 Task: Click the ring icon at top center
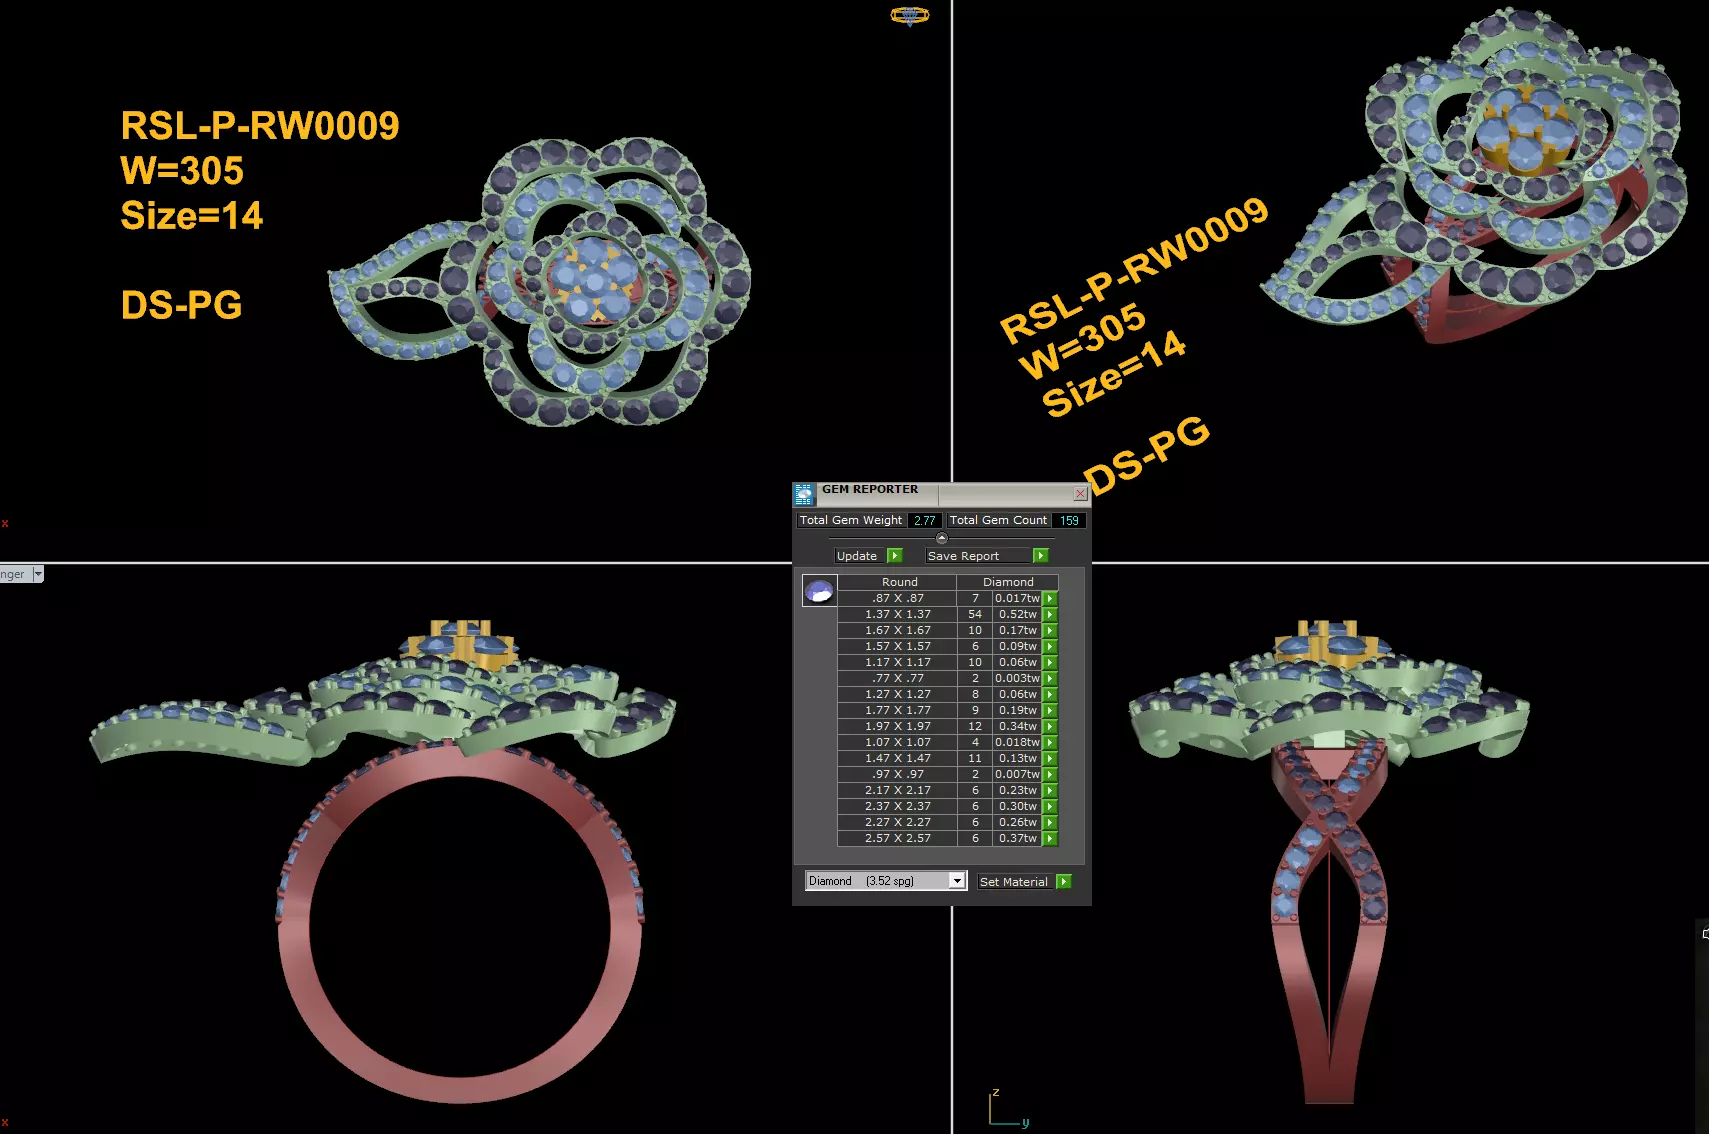point(909,15)
